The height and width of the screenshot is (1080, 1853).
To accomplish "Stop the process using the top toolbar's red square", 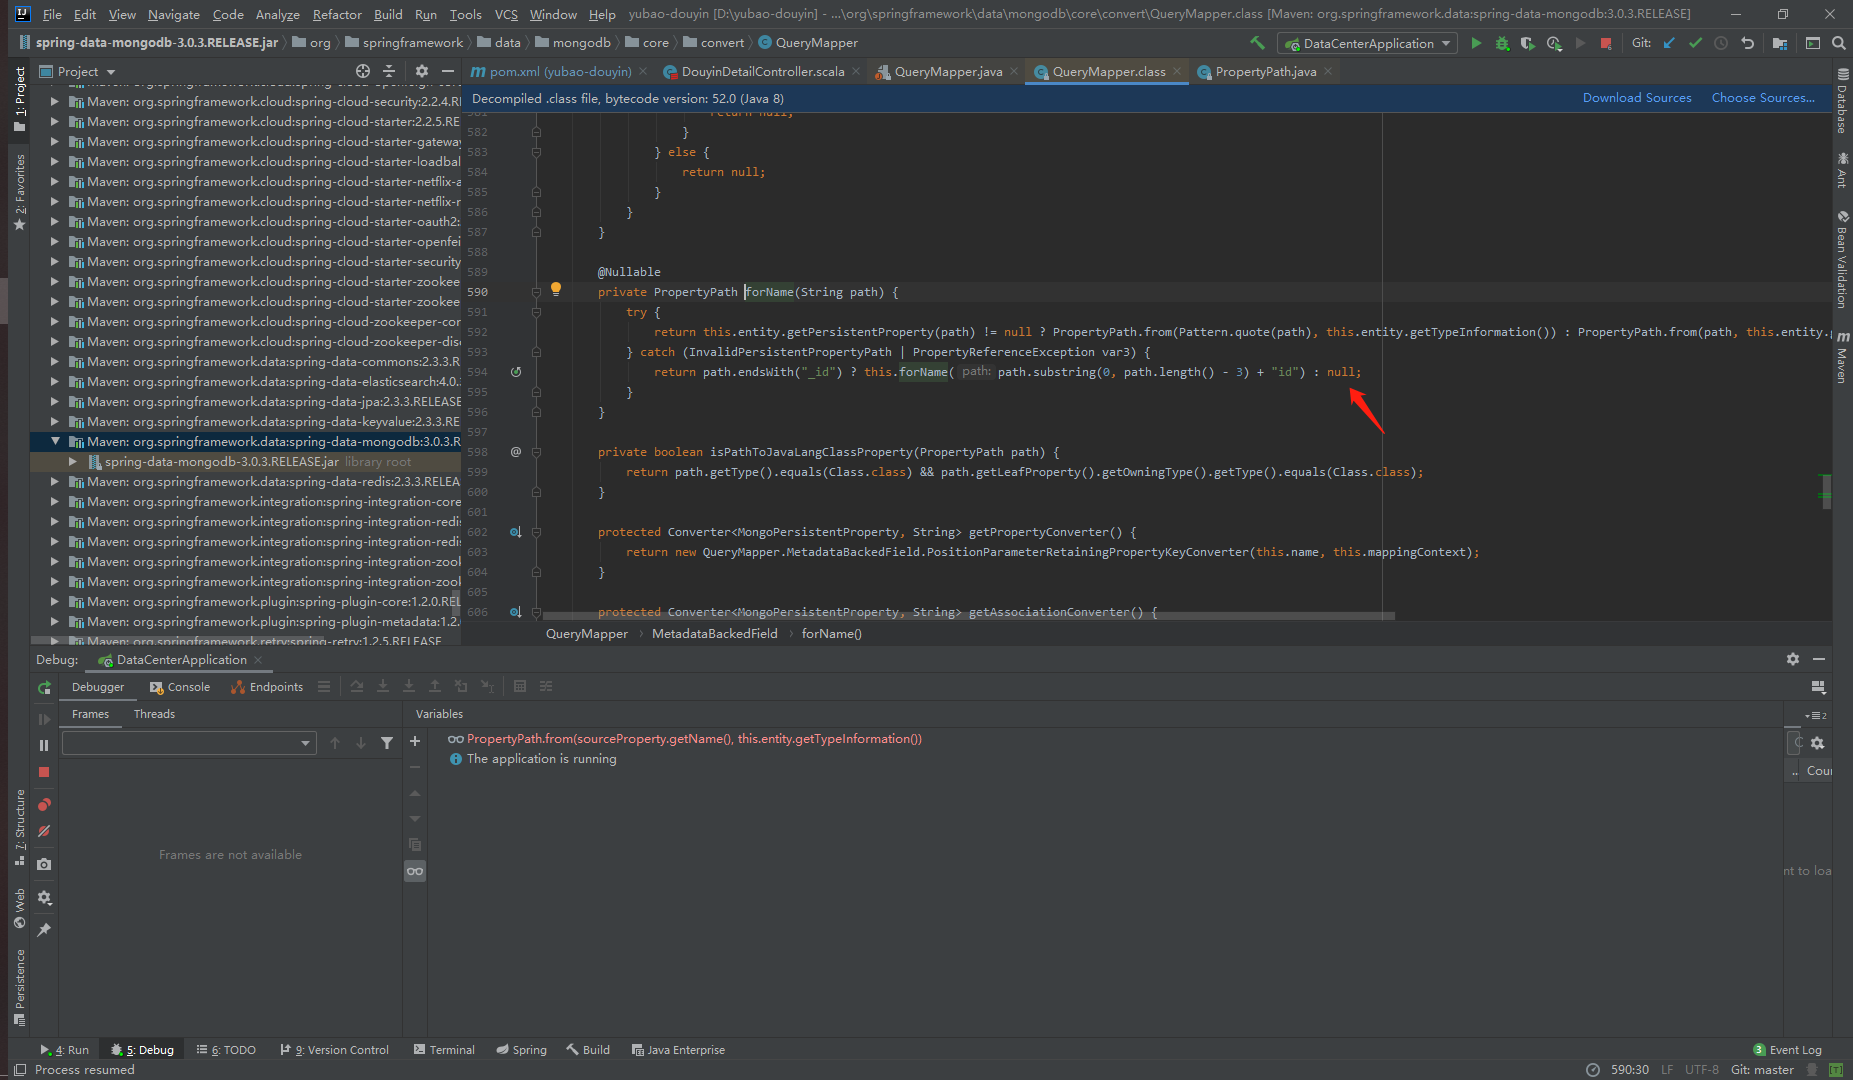I will point(1606,43).
